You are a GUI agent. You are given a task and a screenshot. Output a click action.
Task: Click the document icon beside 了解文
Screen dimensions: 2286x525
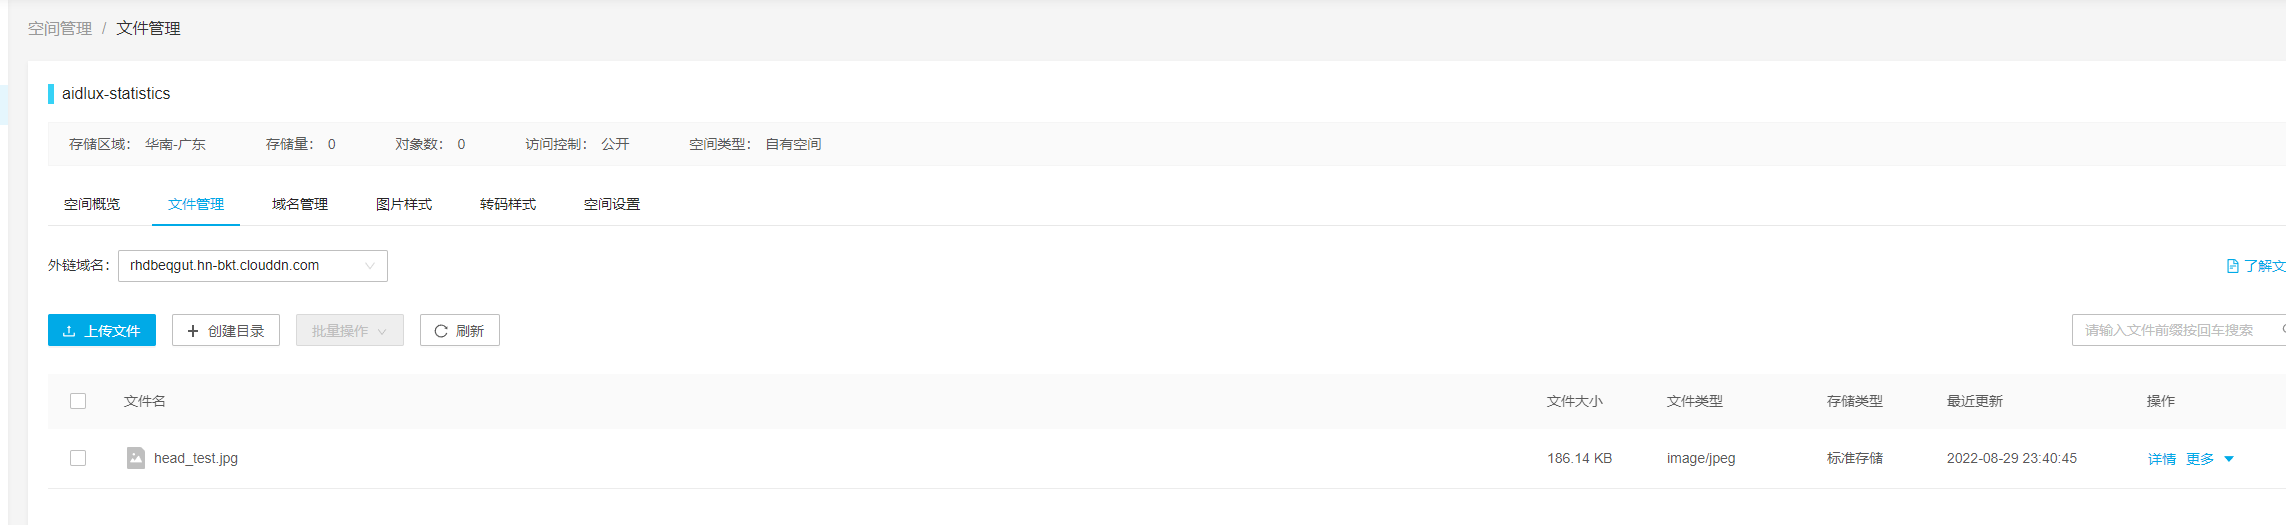click(x=2232, y=266)
